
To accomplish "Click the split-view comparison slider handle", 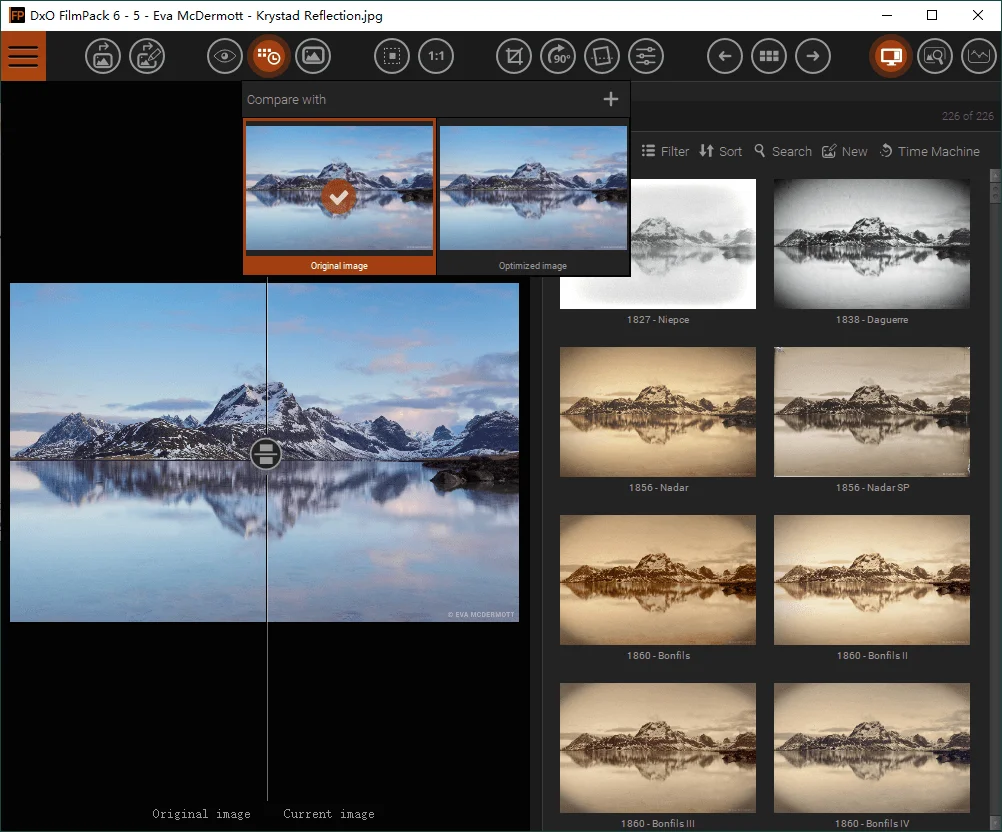I will click(266, 454).
